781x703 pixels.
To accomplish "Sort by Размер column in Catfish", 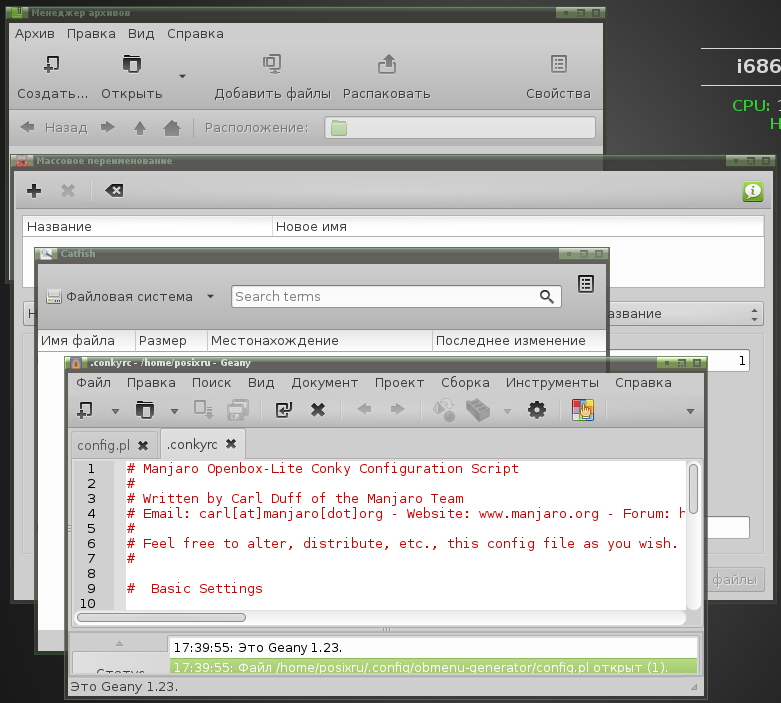I will tap(171, 341).
